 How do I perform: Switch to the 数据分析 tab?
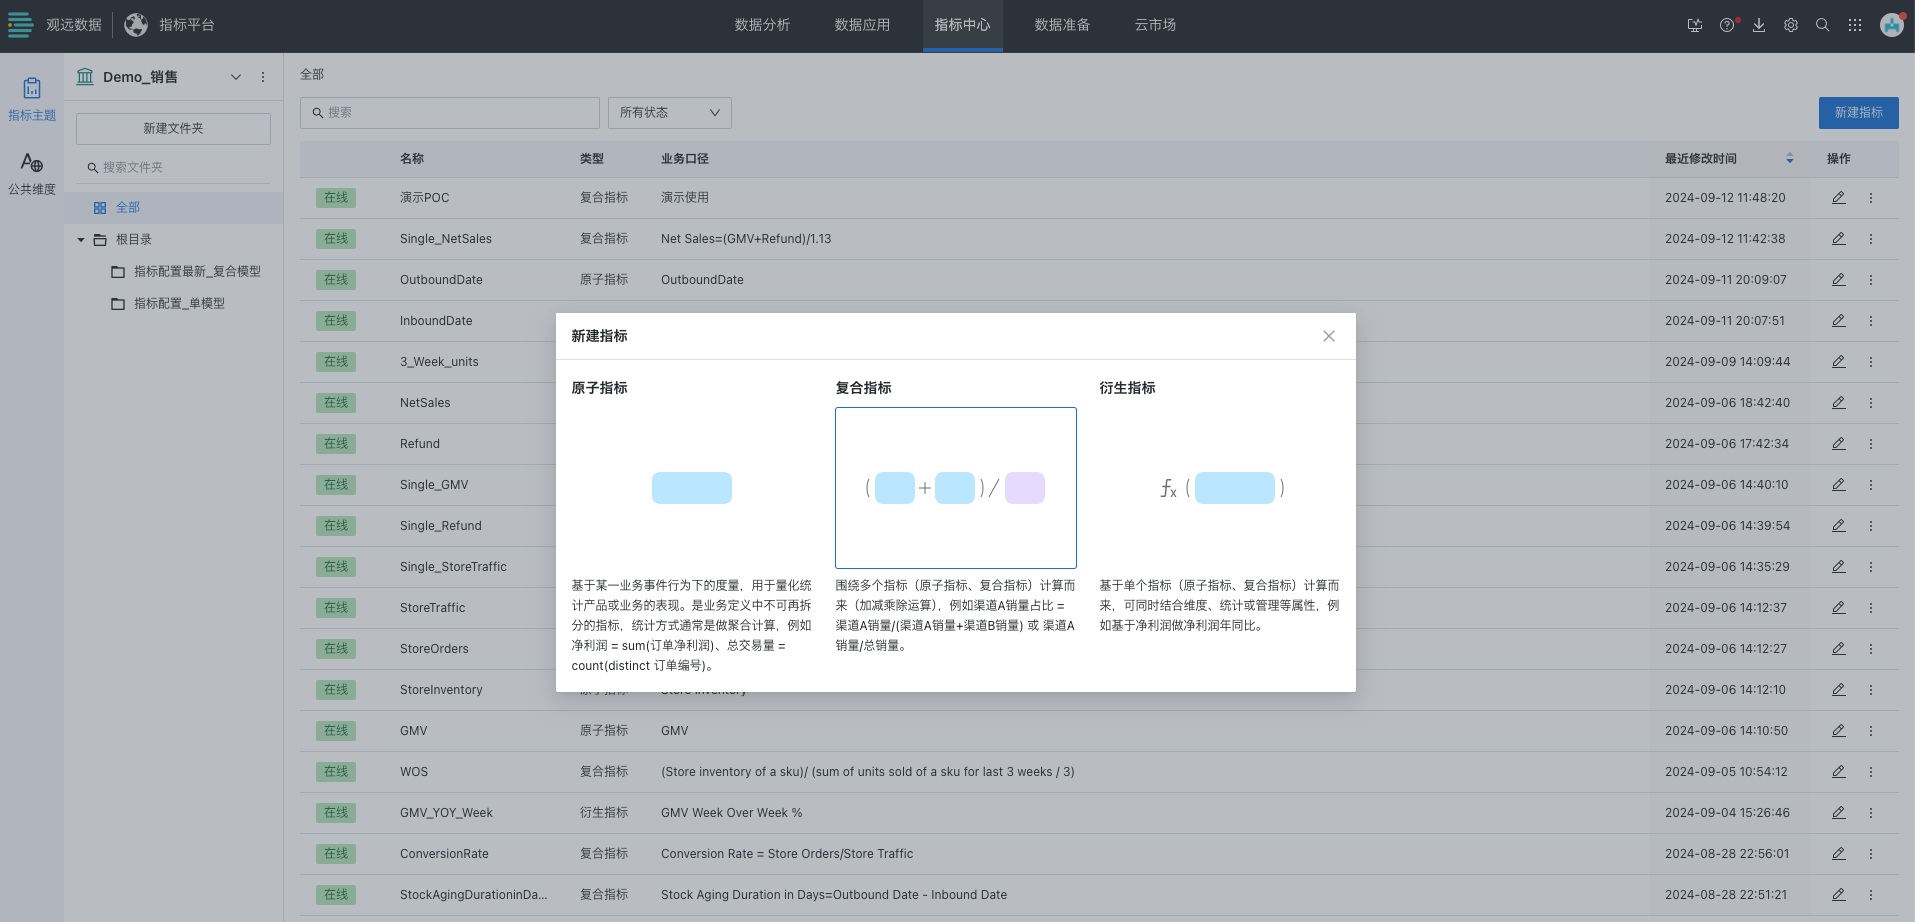762,25
